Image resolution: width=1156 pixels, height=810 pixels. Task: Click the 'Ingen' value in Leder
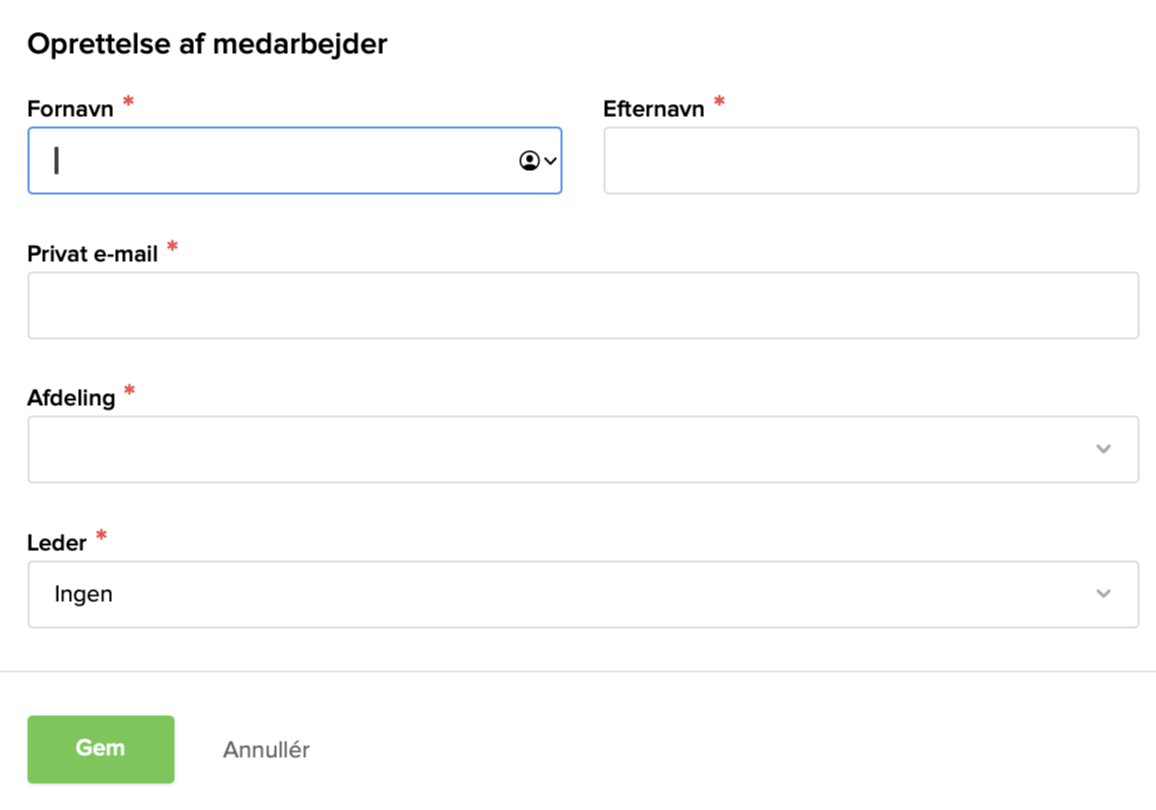click(x=83, y=594)
